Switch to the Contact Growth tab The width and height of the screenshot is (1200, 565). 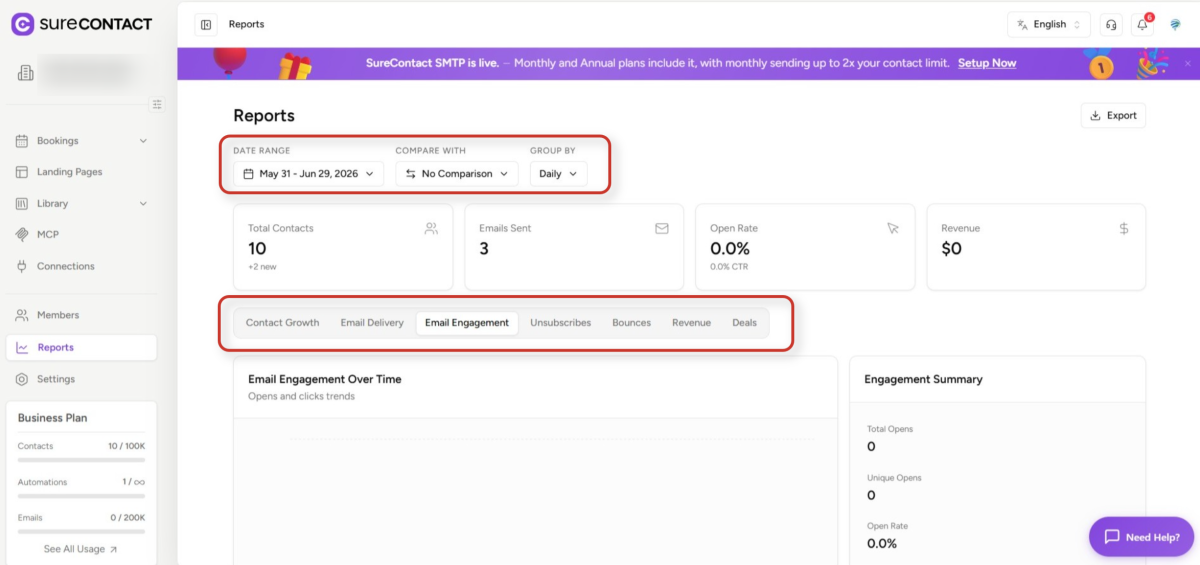282,323
